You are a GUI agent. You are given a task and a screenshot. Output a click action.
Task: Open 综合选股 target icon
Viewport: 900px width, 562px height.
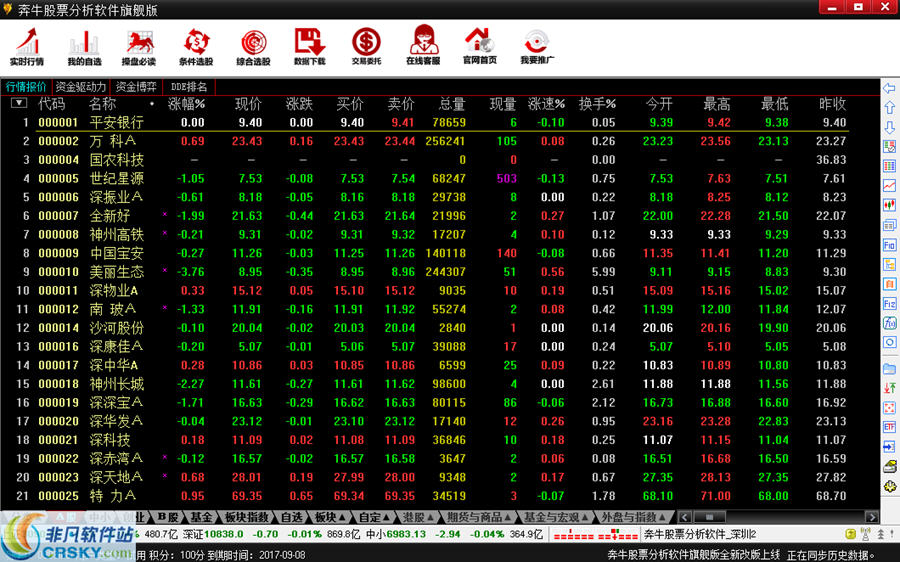point(253,47)
